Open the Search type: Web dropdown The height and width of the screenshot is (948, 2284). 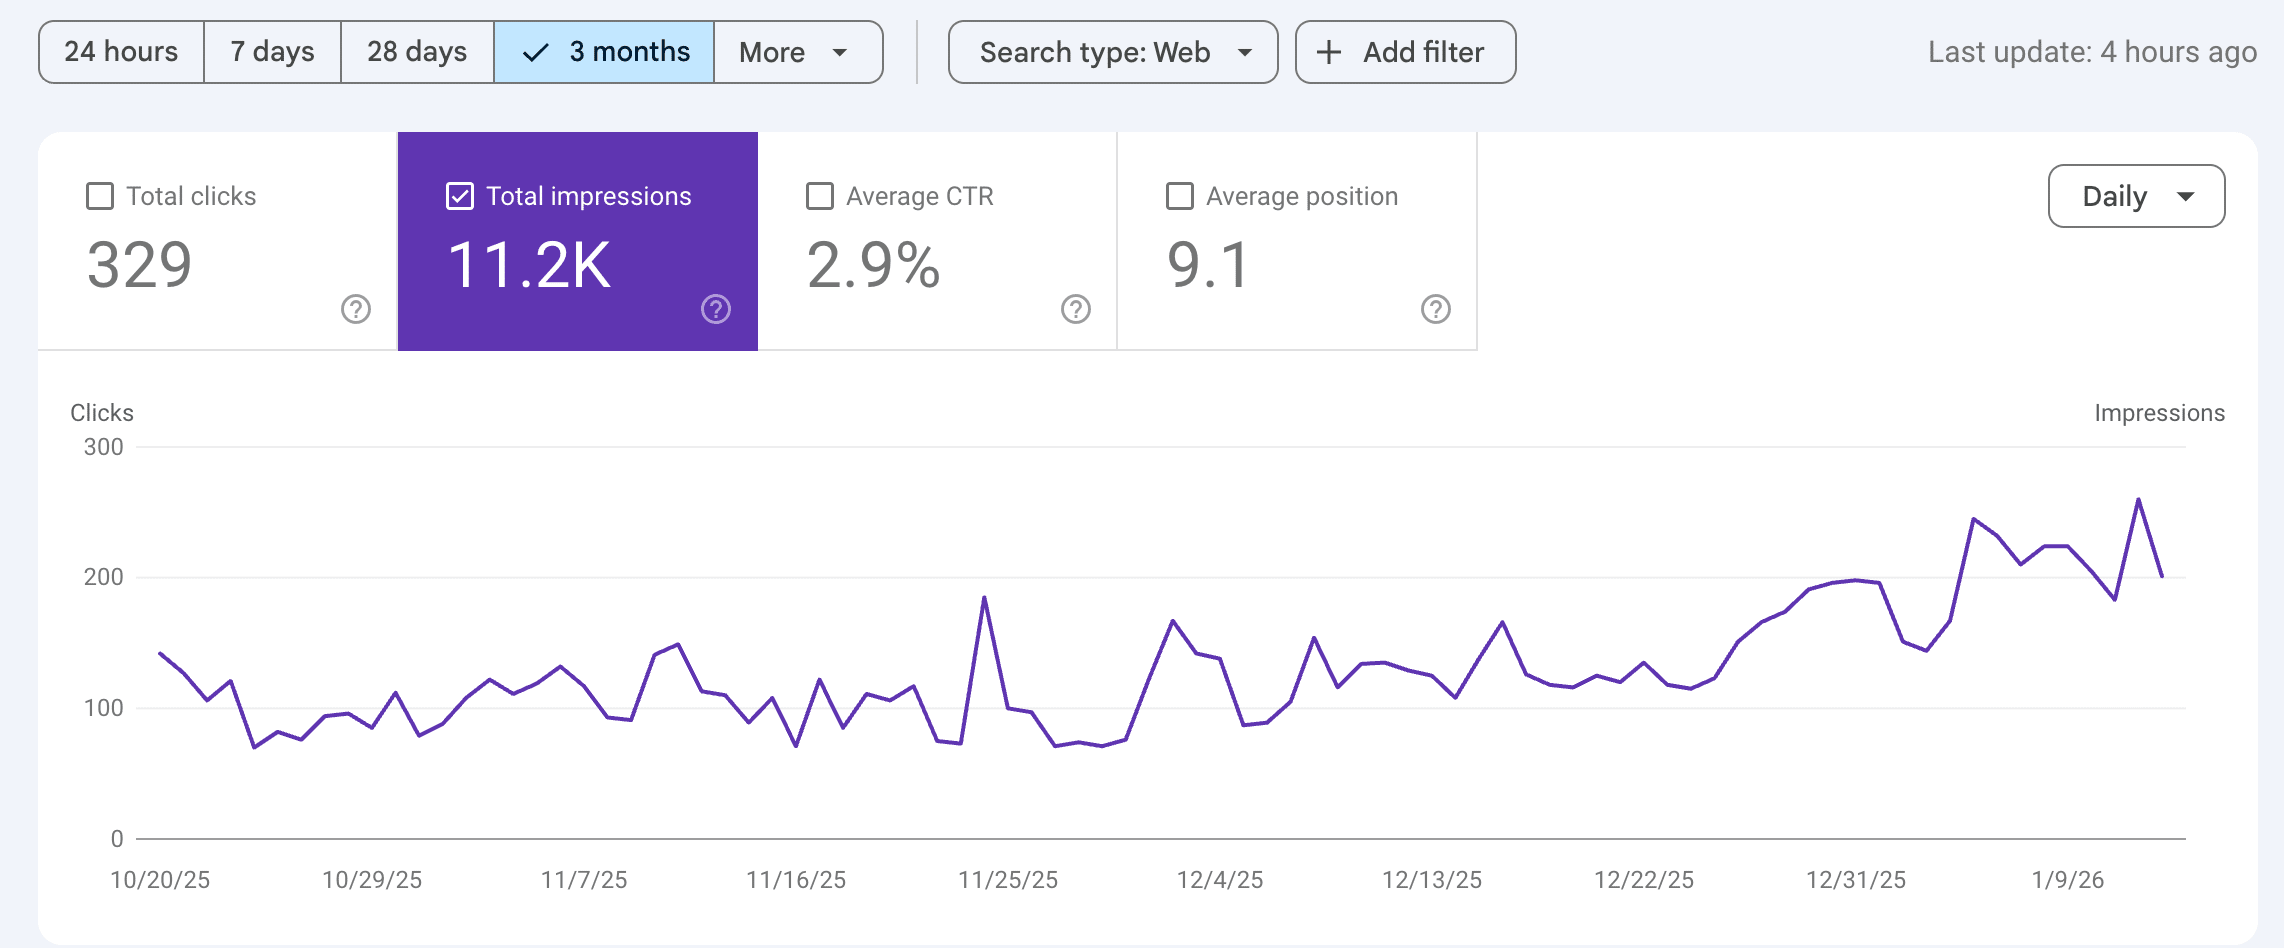1113,52
